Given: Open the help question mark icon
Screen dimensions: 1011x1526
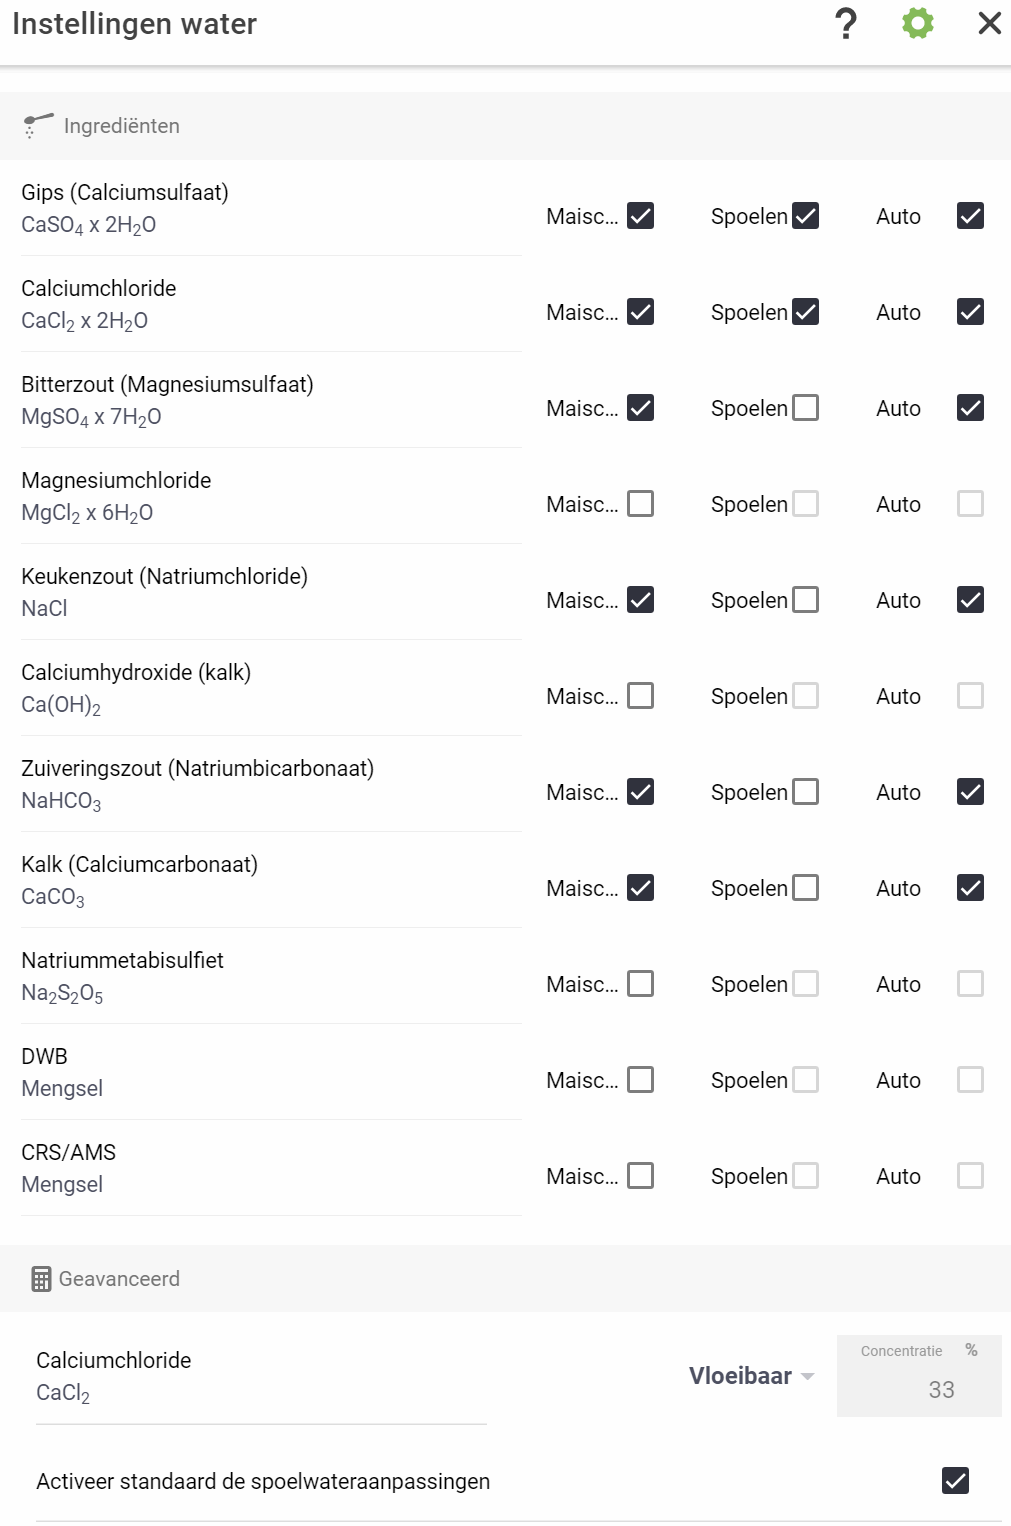Looking at the screenshot, I should (x=846, y=23).
